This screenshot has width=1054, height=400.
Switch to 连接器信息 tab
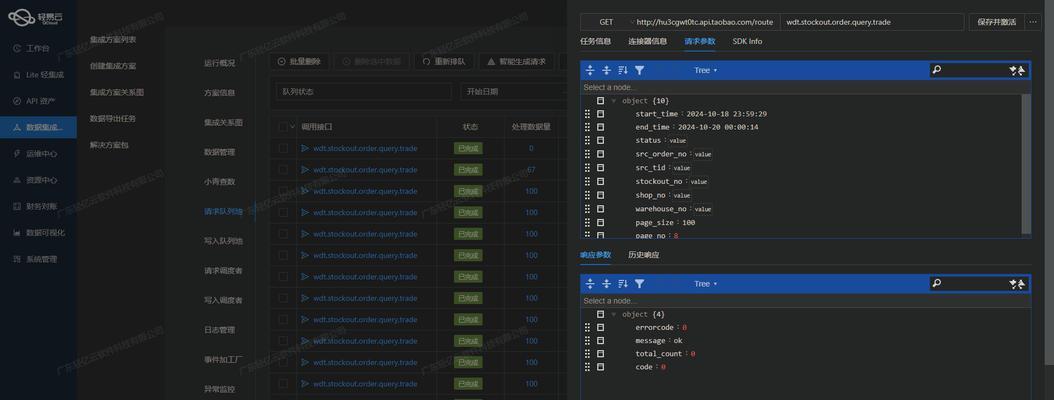point(648,41)
